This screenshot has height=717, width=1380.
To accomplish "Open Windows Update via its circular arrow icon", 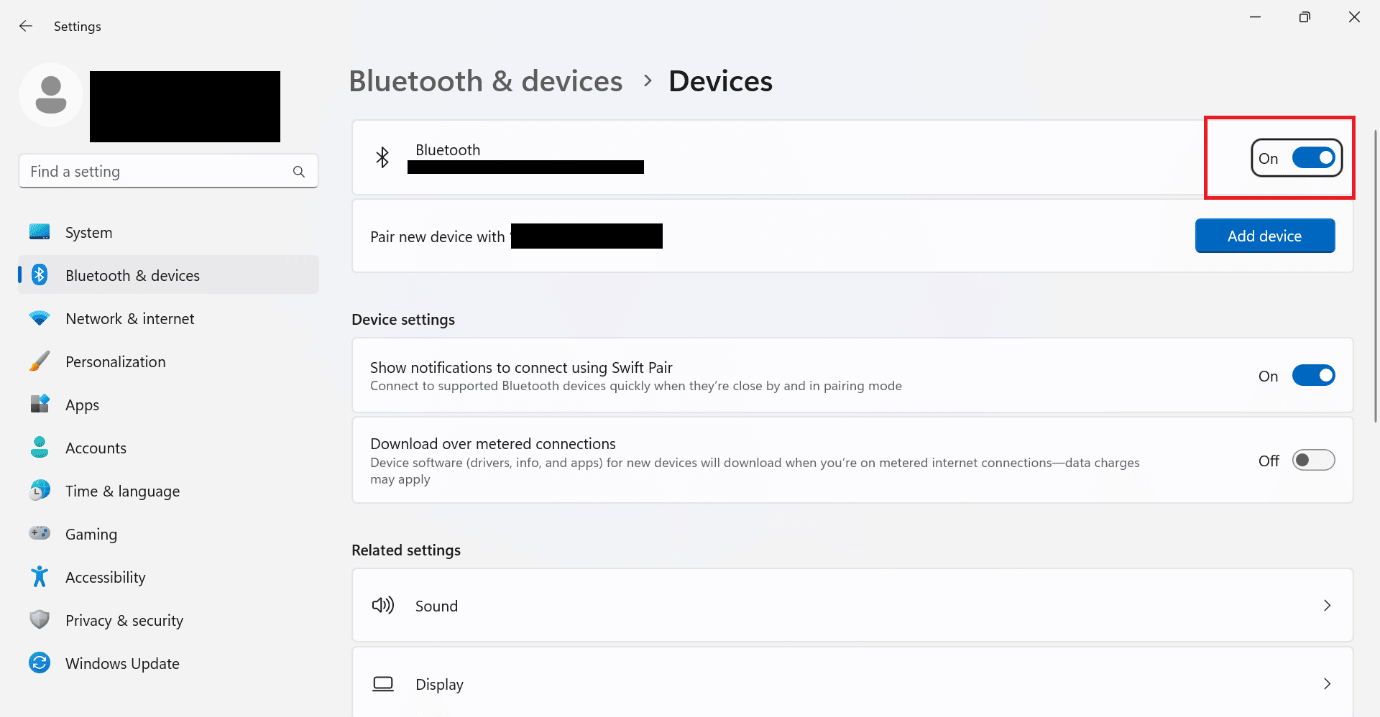I will [x=38, y=663].
